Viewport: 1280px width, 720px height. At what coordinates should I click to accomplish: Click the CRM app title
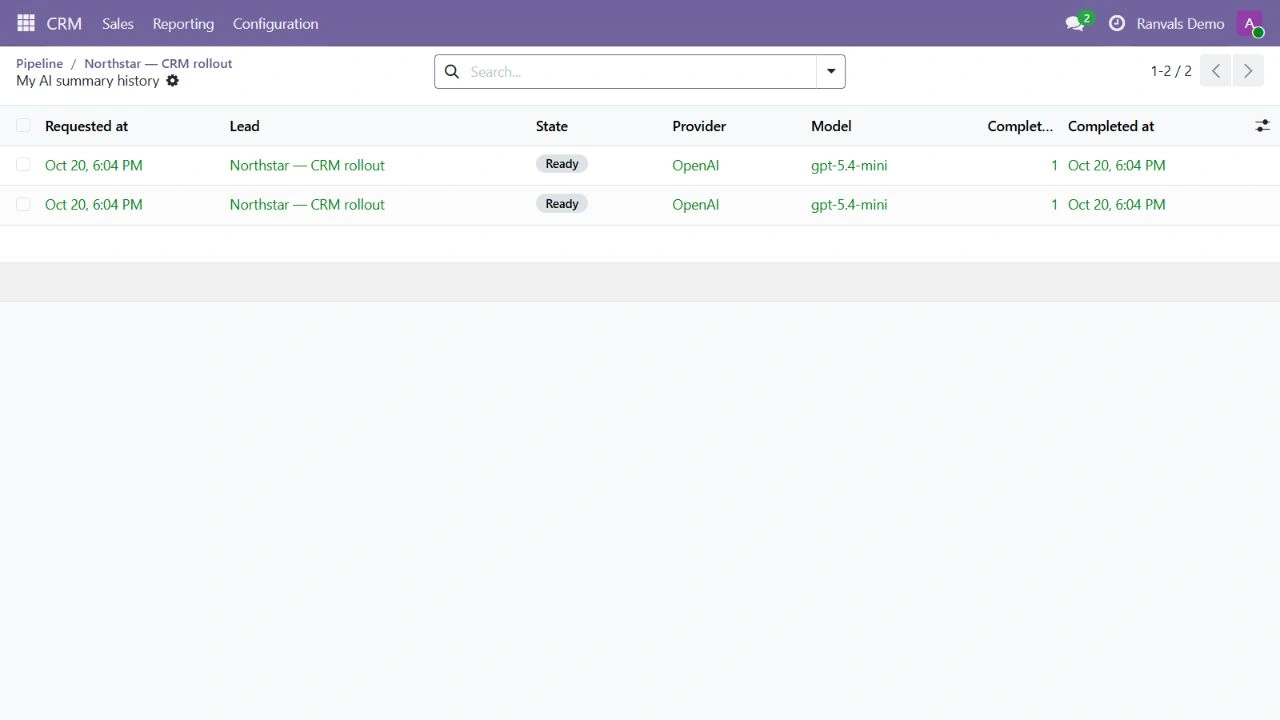point(64,23)
